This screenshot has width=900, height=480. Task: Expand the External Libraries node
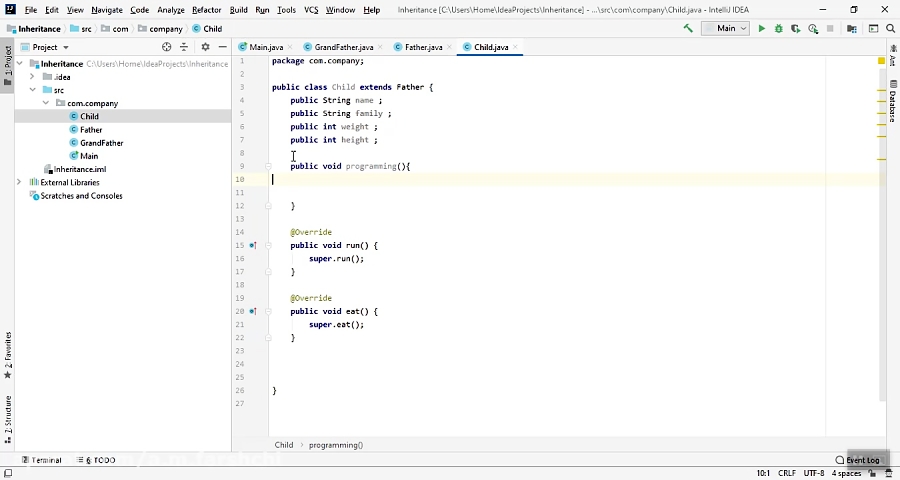19,182
